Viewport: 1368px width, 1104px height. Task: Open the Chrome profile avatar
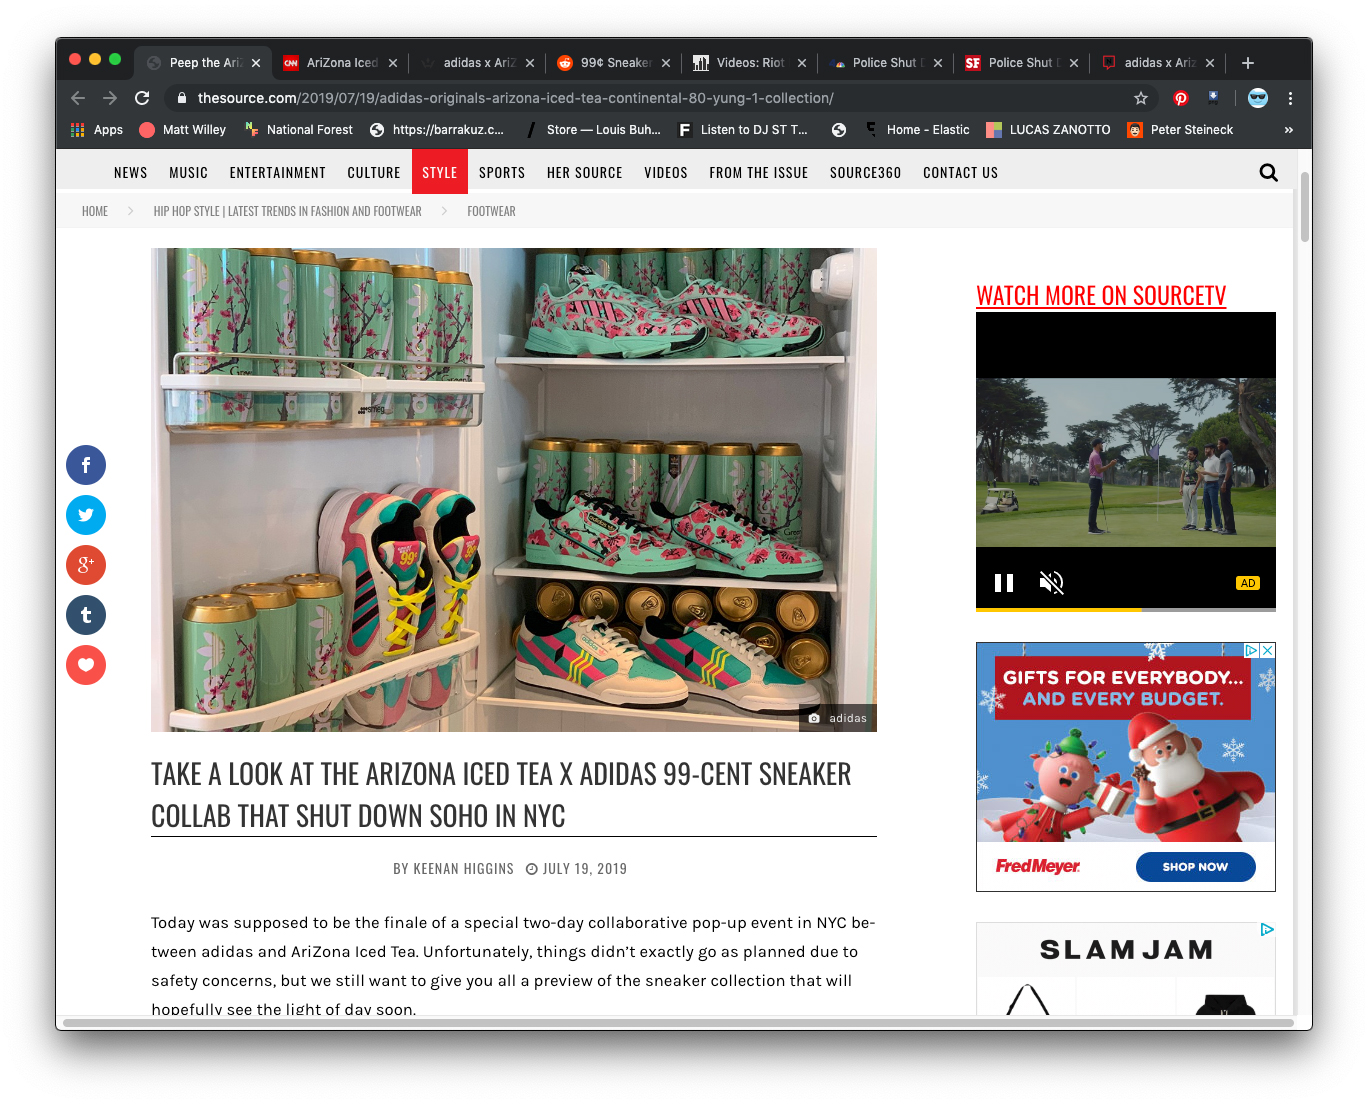1258,98
